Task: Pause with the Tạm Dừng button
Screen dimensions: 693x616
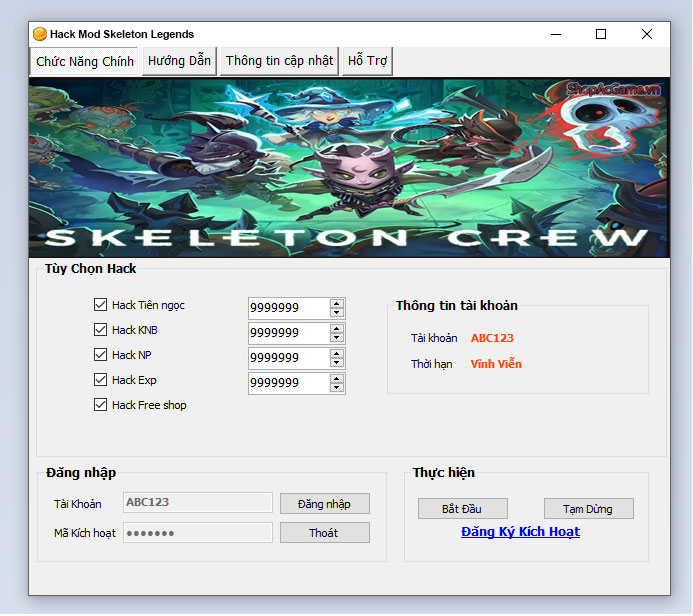Action: tap(588, 509)
